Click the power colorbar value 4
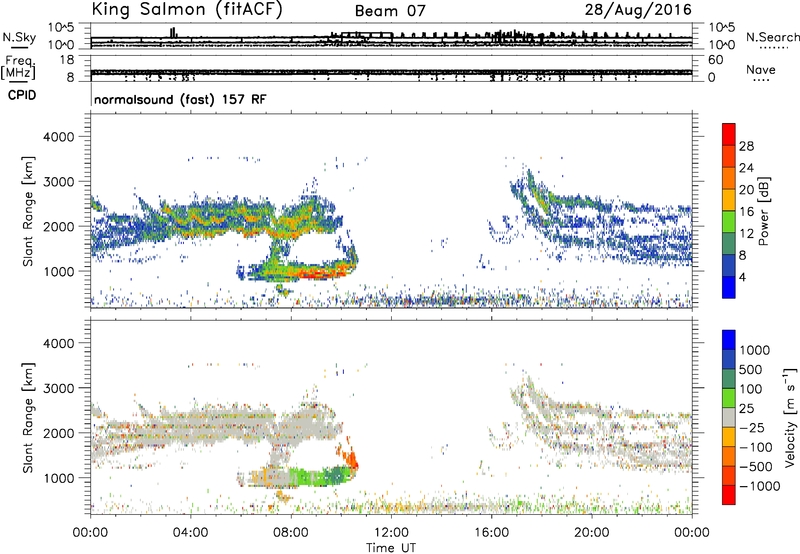This screenshot has height=554, width=800. pyautogui.click(x=742, y=278)
